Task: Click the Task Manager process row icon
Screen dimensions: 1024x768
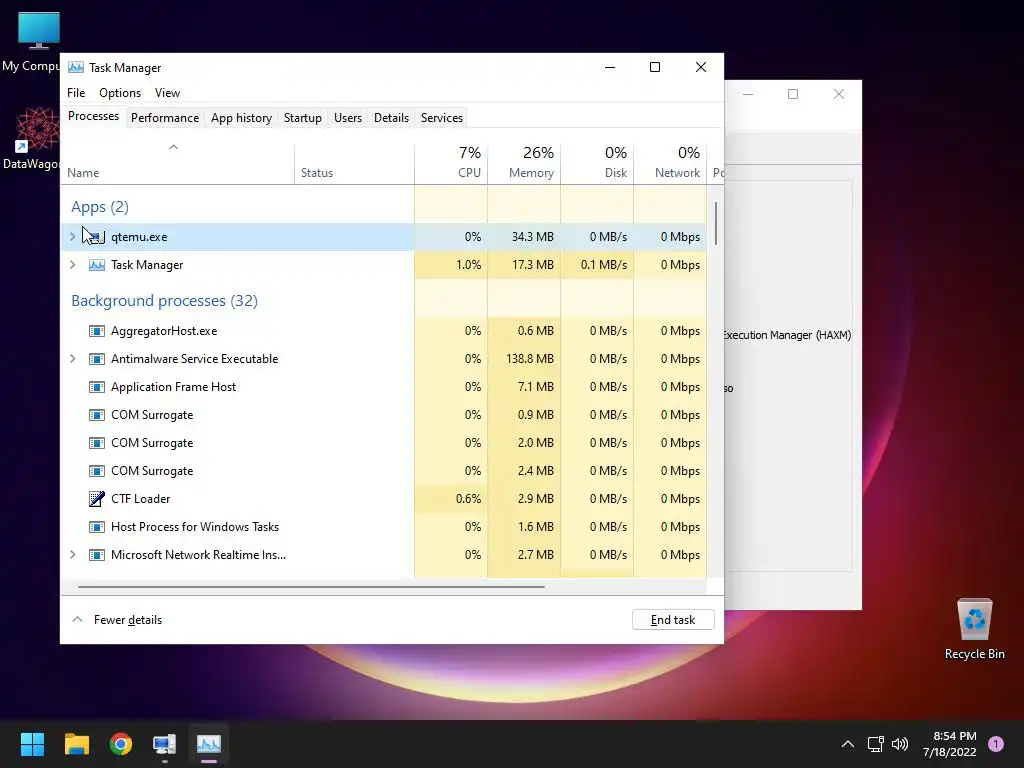Action: pyautogui.click(x=97, y=264)
